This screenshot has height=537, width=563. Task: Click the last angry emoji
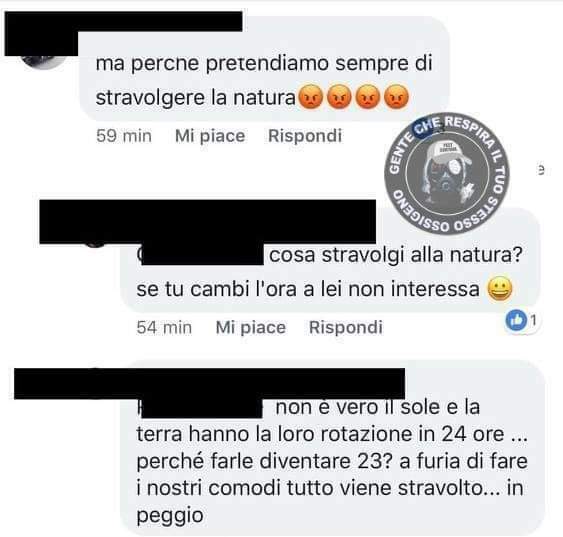click(396, 97)
